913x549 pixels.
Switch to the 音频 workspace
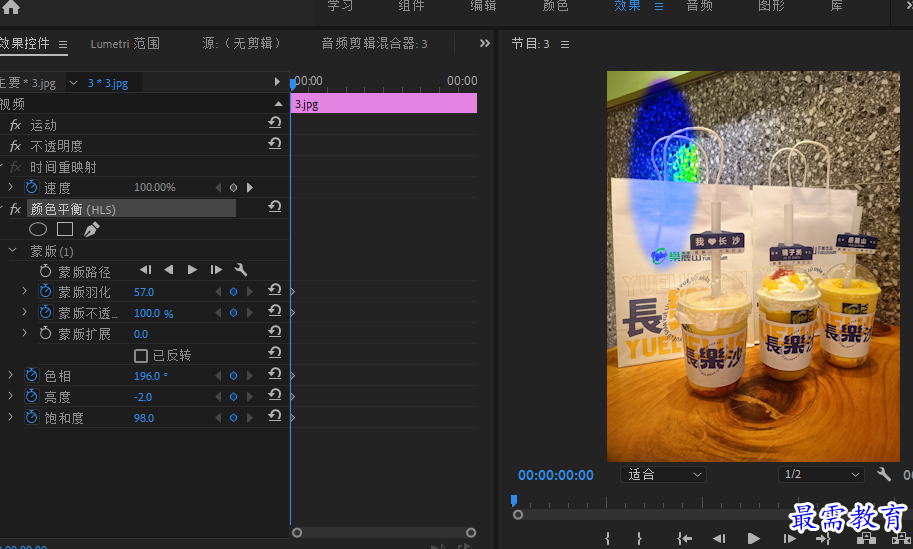(699, 6)
